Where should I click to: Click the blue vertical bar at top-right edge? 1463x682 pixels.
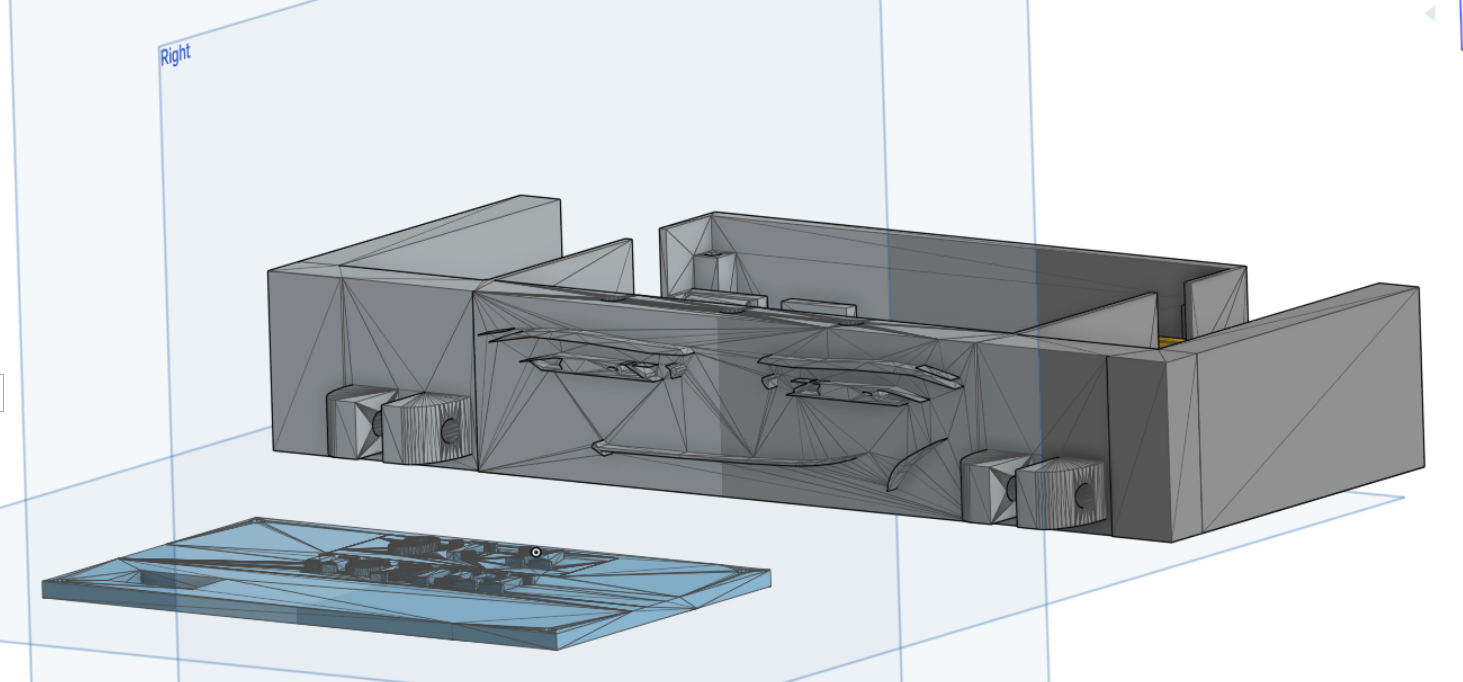click(x=1460, y=25)
